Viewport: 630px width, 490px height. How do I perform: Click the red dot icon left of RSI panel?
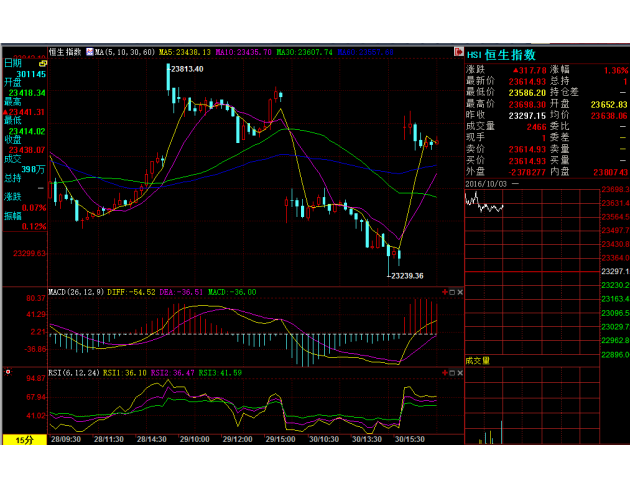(x=8, y=372)
